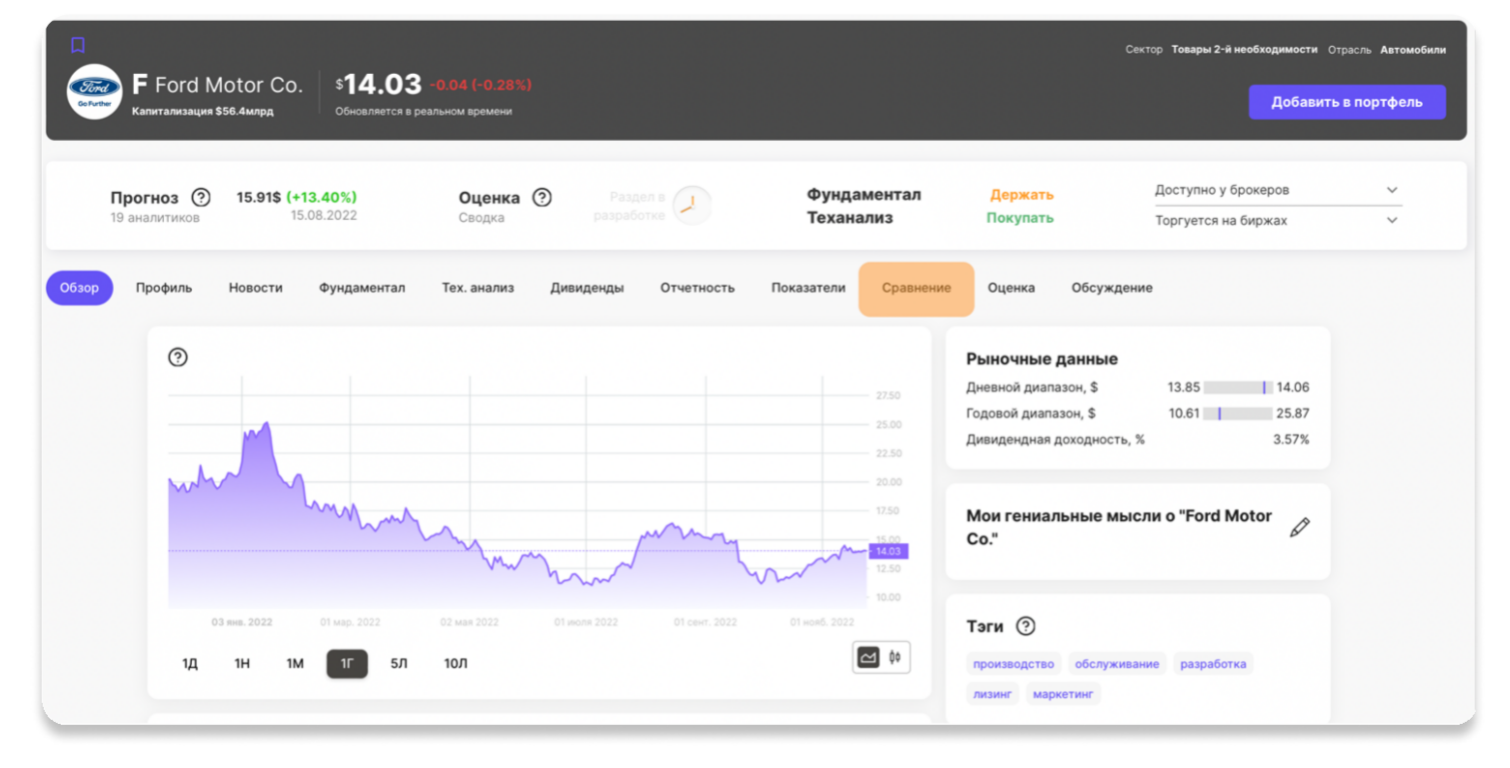Image resolution: width=1510 pixels, height=768 pixels.
Task: Switch to the Профиль tab
Action: click(x=164, y=288)
